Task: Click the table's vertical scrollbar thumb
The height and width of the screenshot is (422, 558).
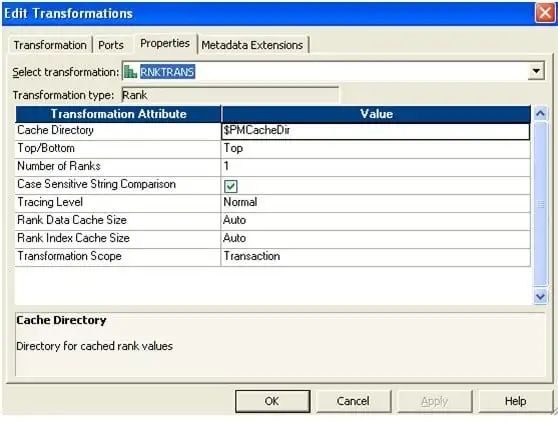Action: [x=540, y=204]
